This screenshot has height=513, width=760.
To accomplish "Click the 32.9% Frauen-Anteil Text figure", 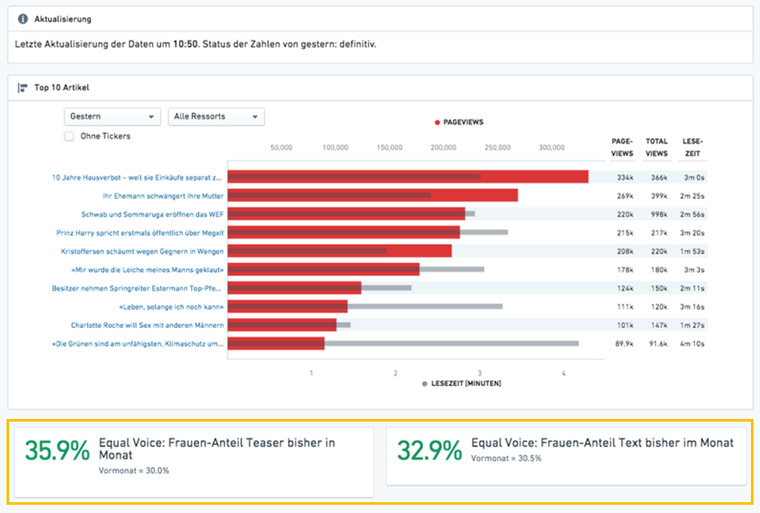I will [429, 450].
